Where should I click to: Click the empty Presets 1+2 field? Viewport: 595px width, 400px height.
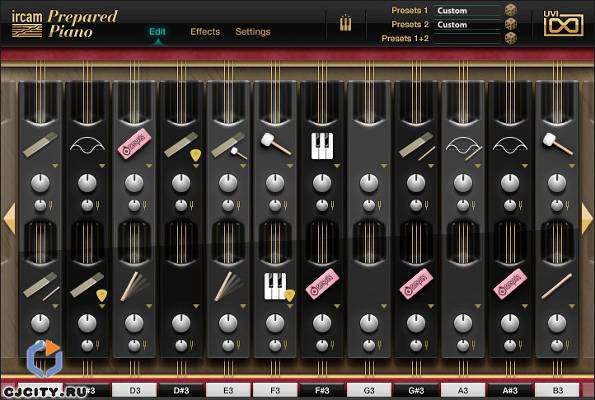pos(468,39)
